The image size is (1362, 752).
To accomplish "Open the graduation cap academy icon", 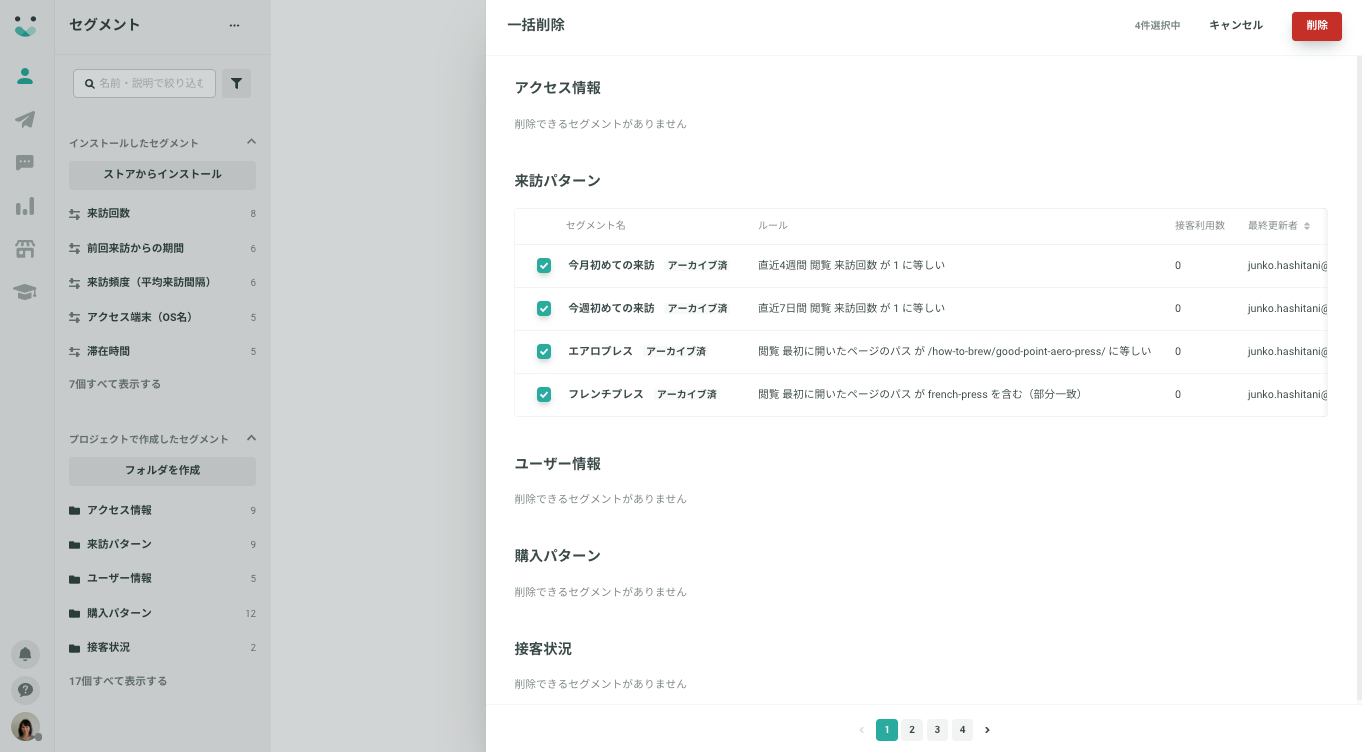I will click(25, 292).
